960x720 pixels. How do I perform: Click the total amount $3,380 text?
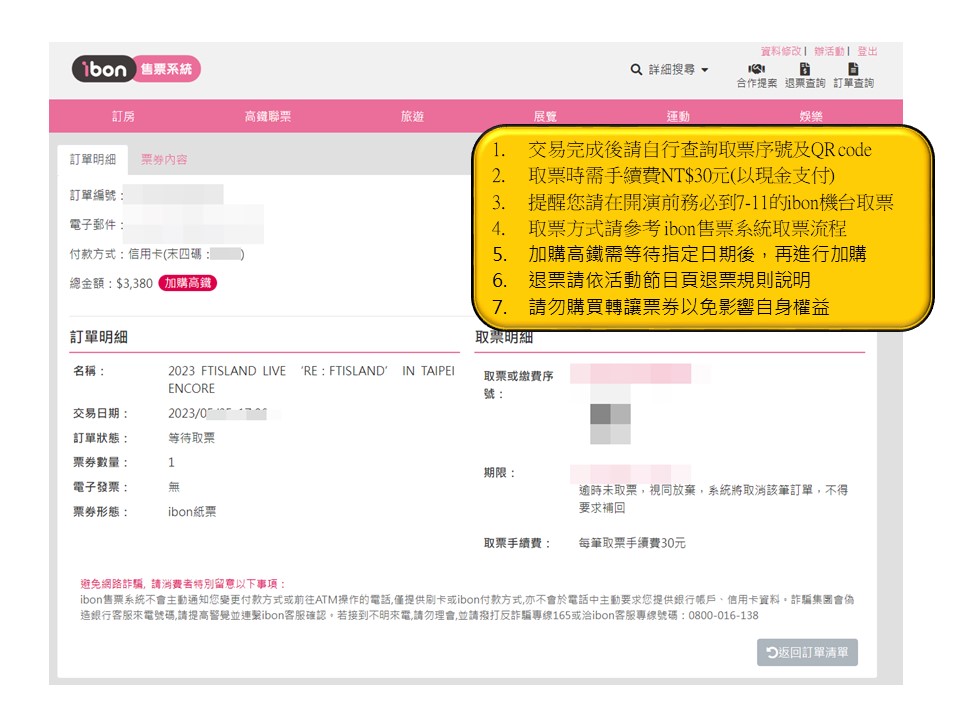[134, 283]
